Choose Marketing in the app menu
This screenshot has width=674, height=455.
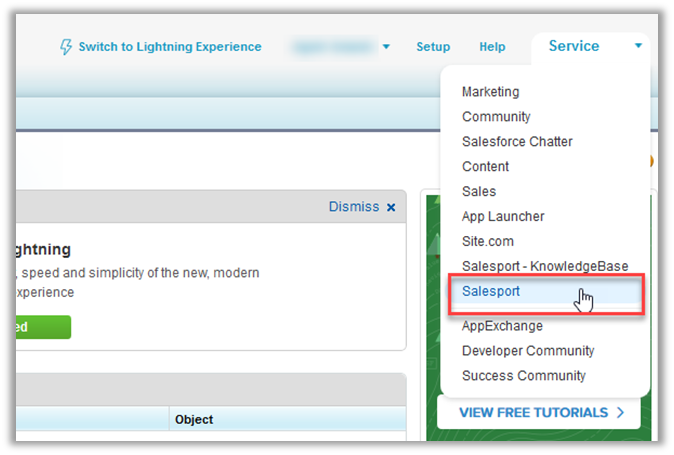pyautogui.click(x=490, y=92)
